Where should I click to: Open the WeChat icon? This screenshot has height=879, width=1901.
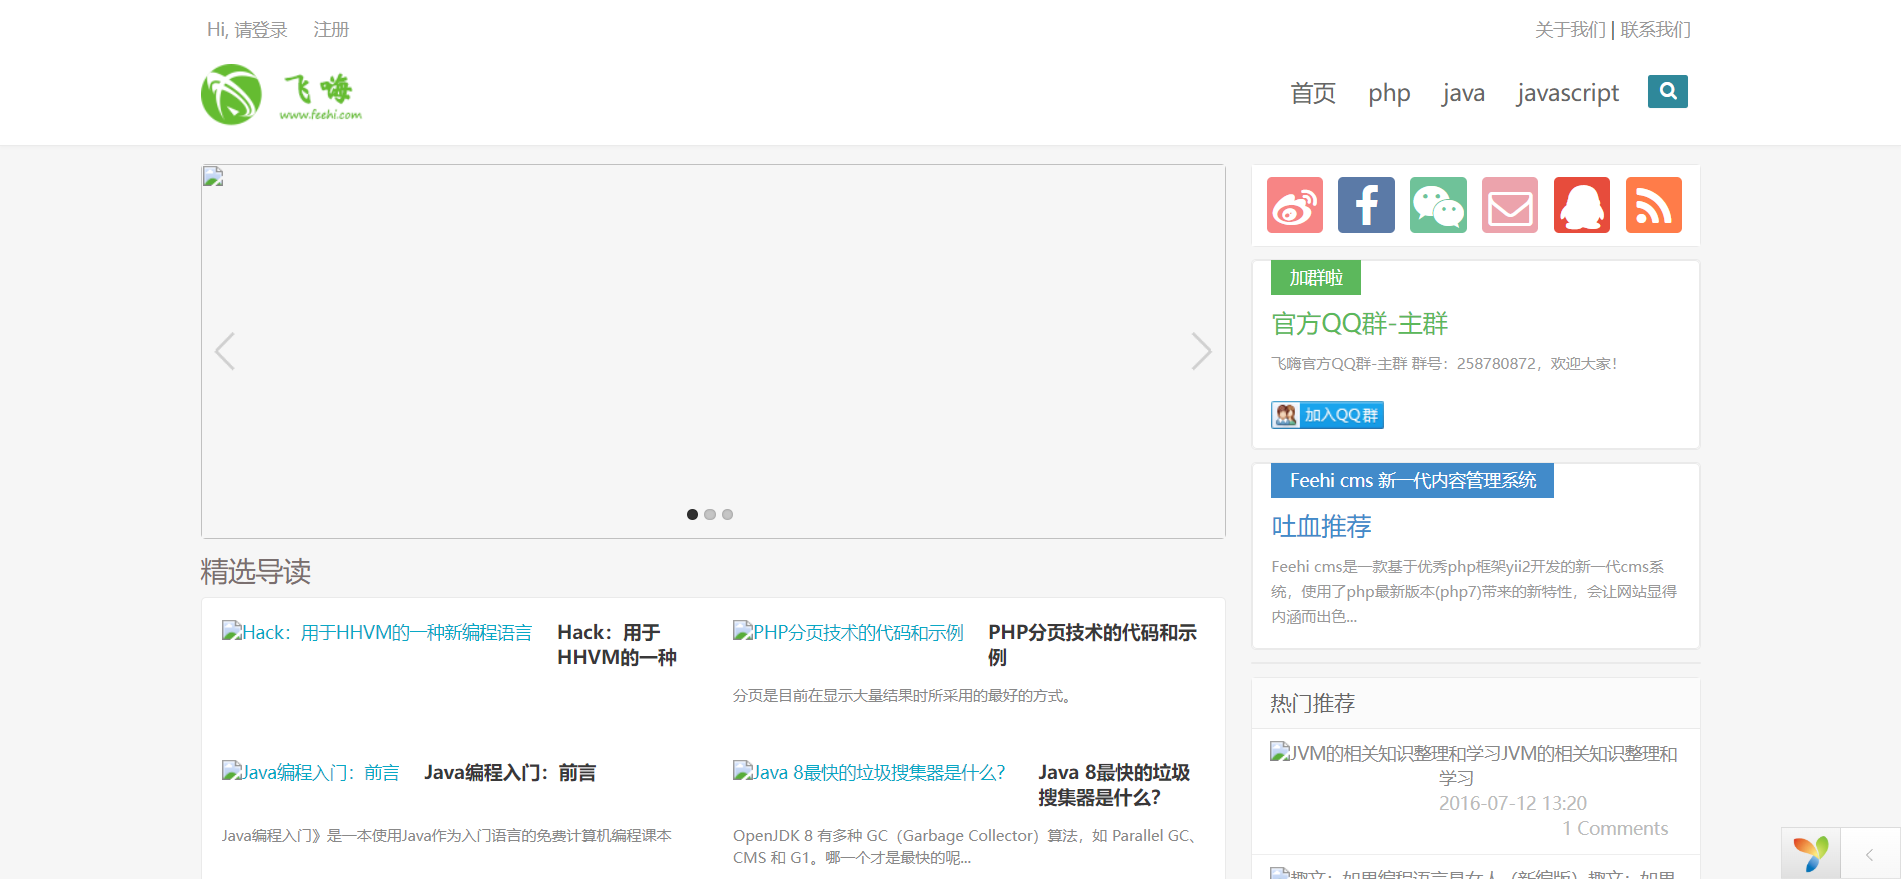[1438, 205]
